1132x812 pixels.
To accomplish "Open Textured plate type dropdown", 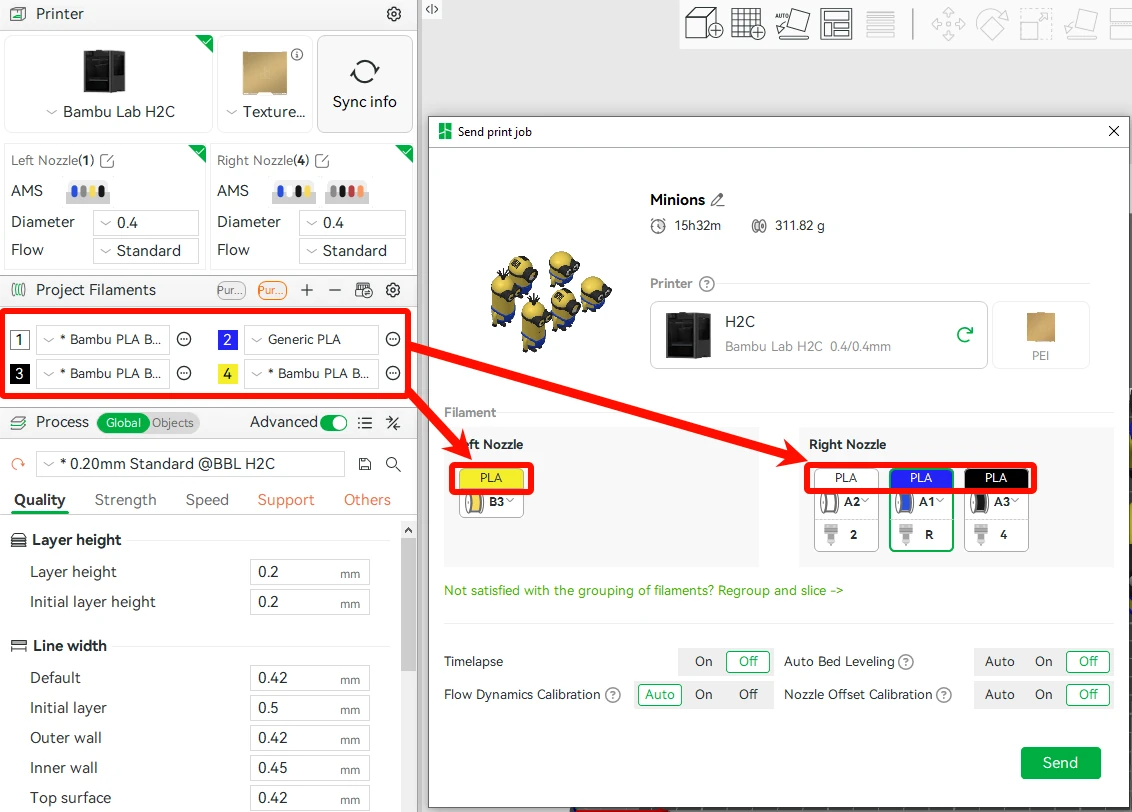I will pos(265,112).
